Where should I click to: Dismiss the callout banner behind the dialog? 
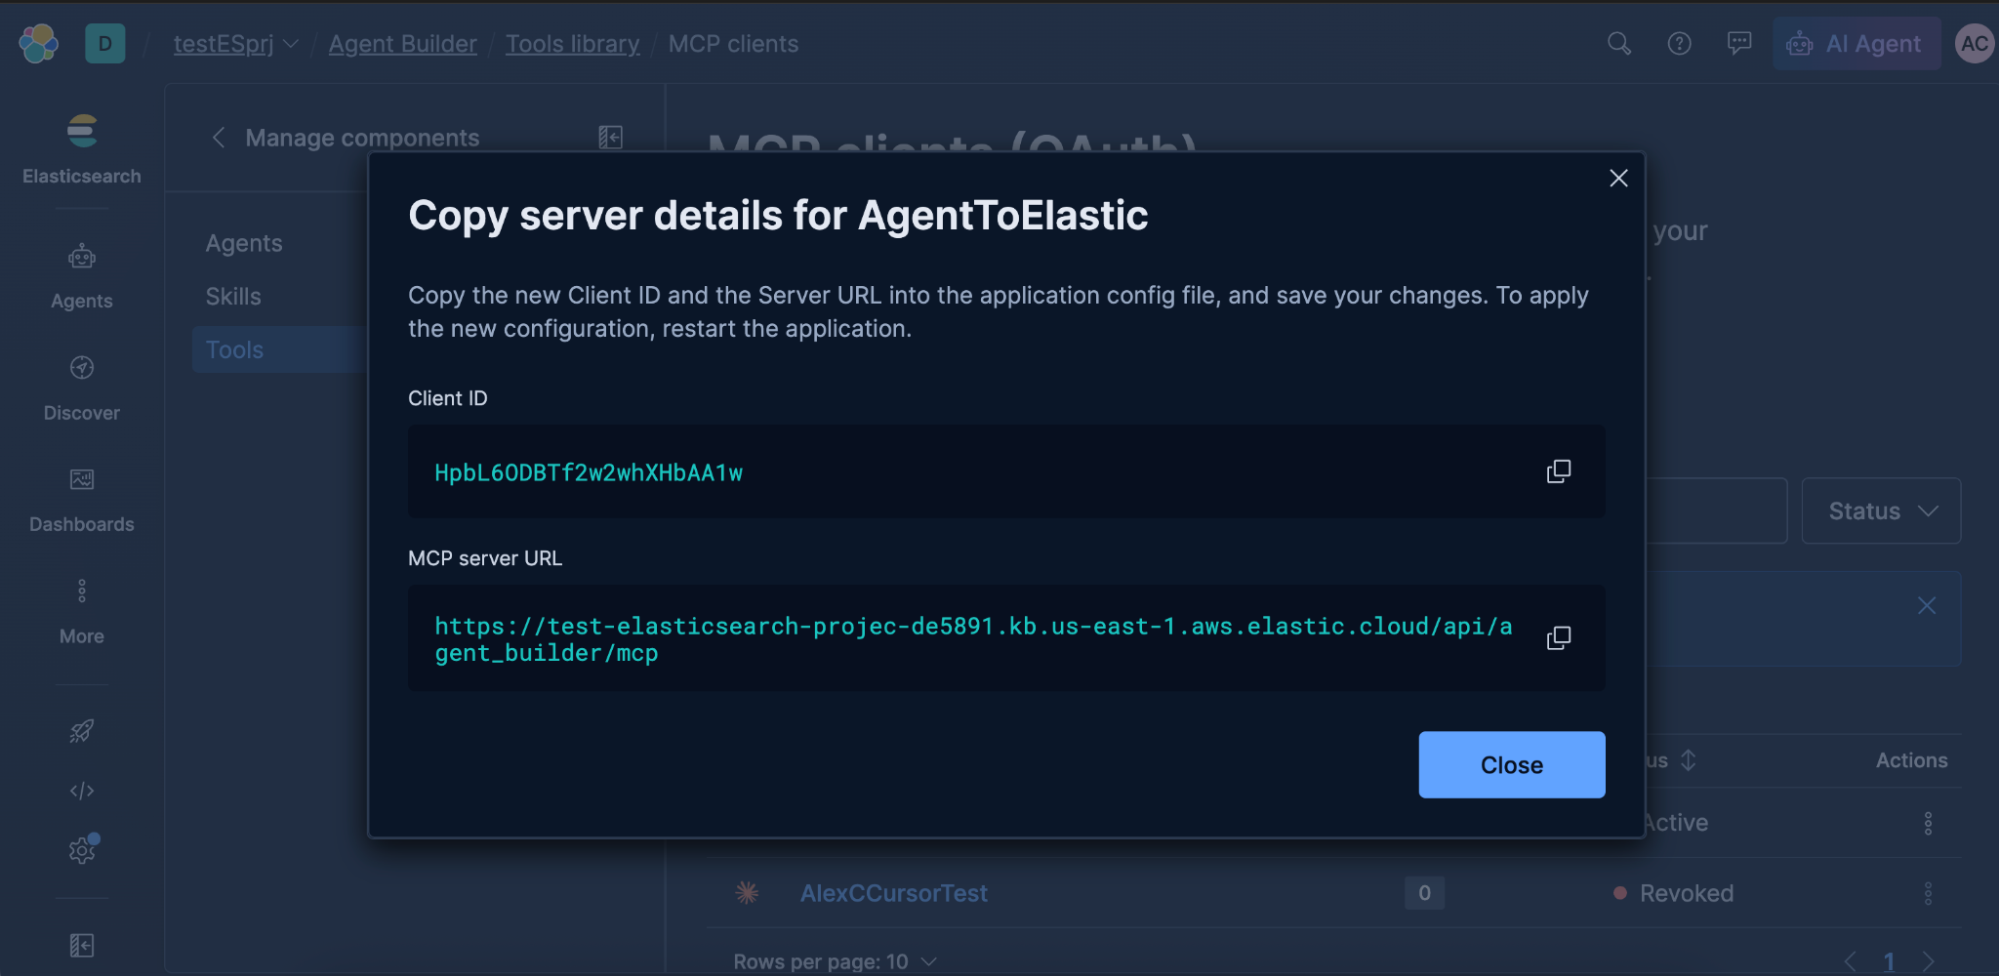(x=1926, y=605)
